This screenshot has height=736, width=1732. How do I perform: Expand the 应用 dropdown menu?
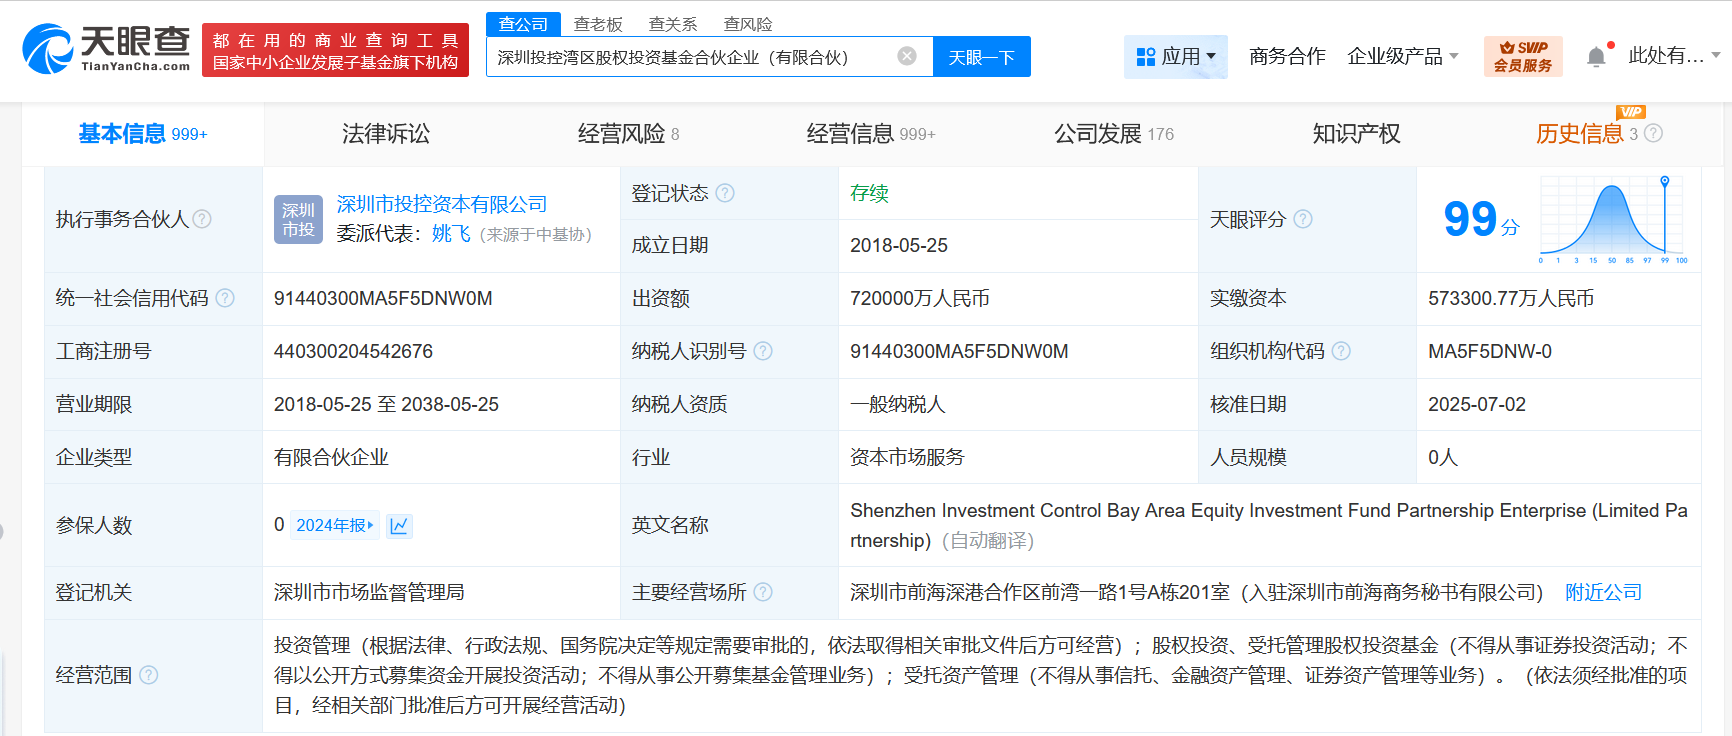[x=1176, y=57]
